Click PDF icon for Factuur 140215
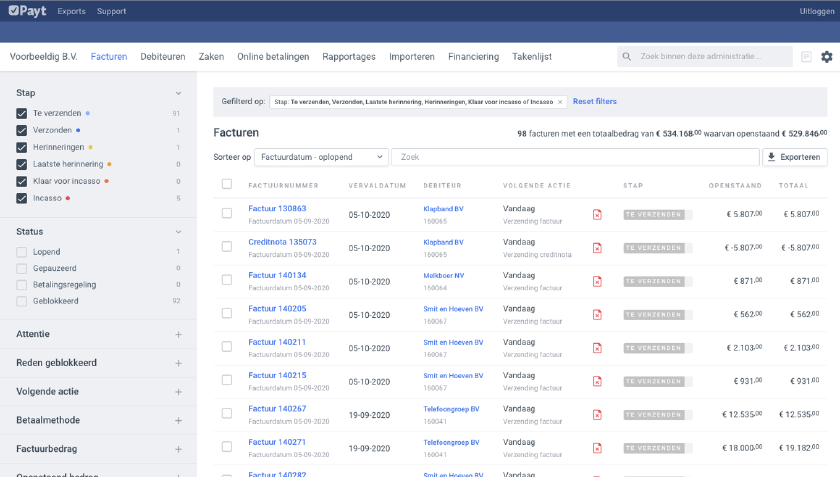Viewport: 840px width, 477px height. [x=597, y=382]
